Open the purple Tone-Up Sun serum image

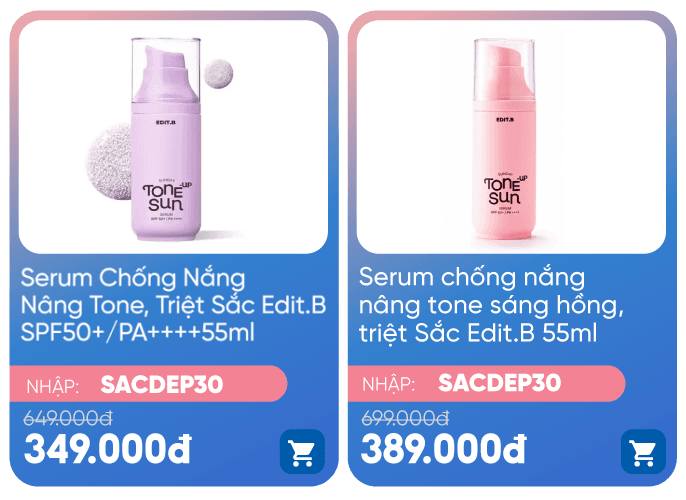click(173, 137)
